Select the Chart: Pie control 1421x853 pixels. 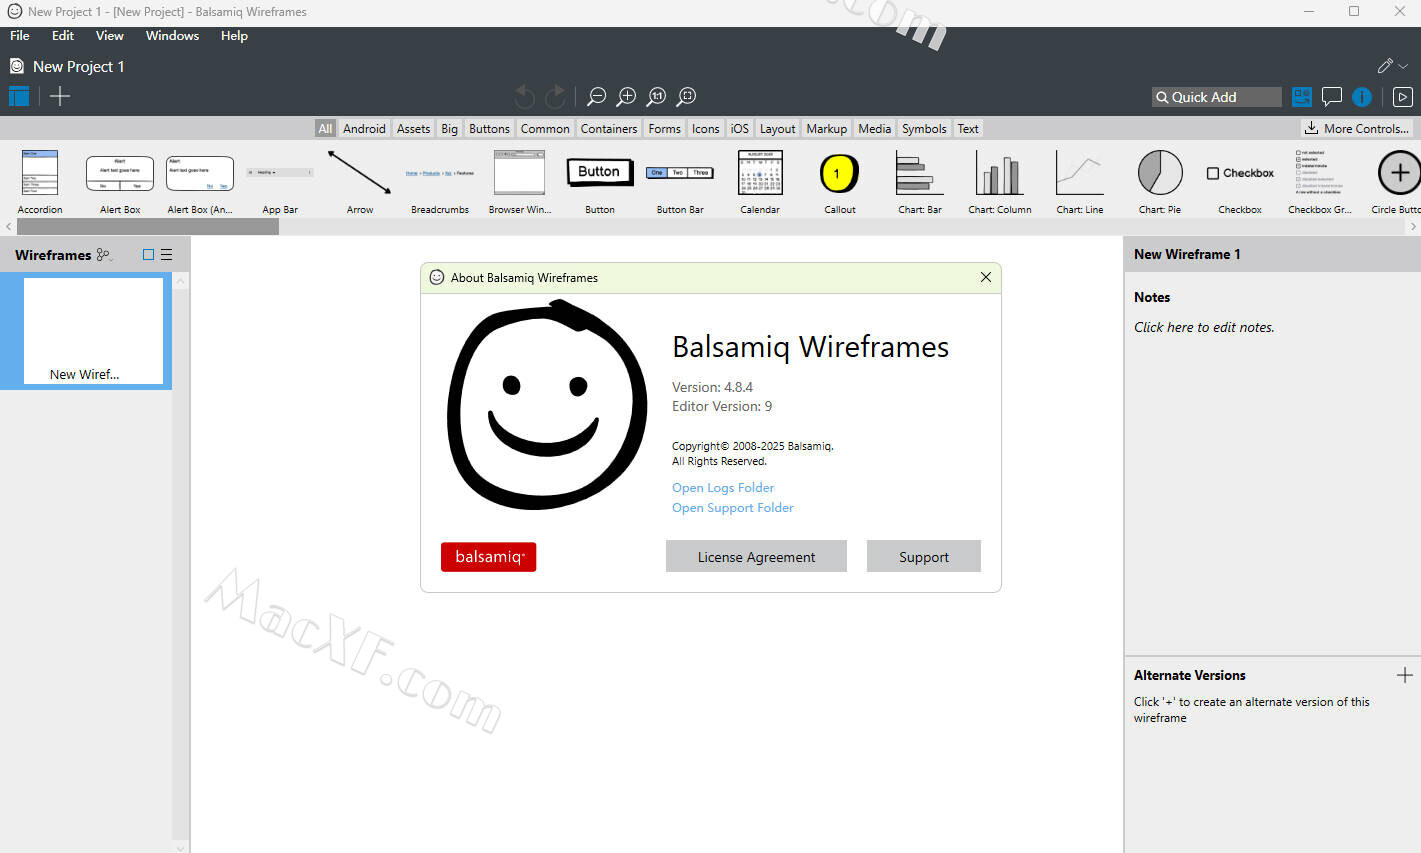click(x=1160, y=182)
